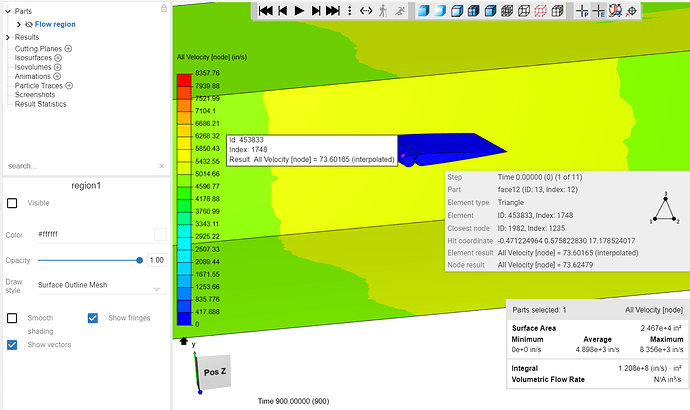Open the Result Statistics item
Viewport: 690px width, 410px height.
(40, 104)
